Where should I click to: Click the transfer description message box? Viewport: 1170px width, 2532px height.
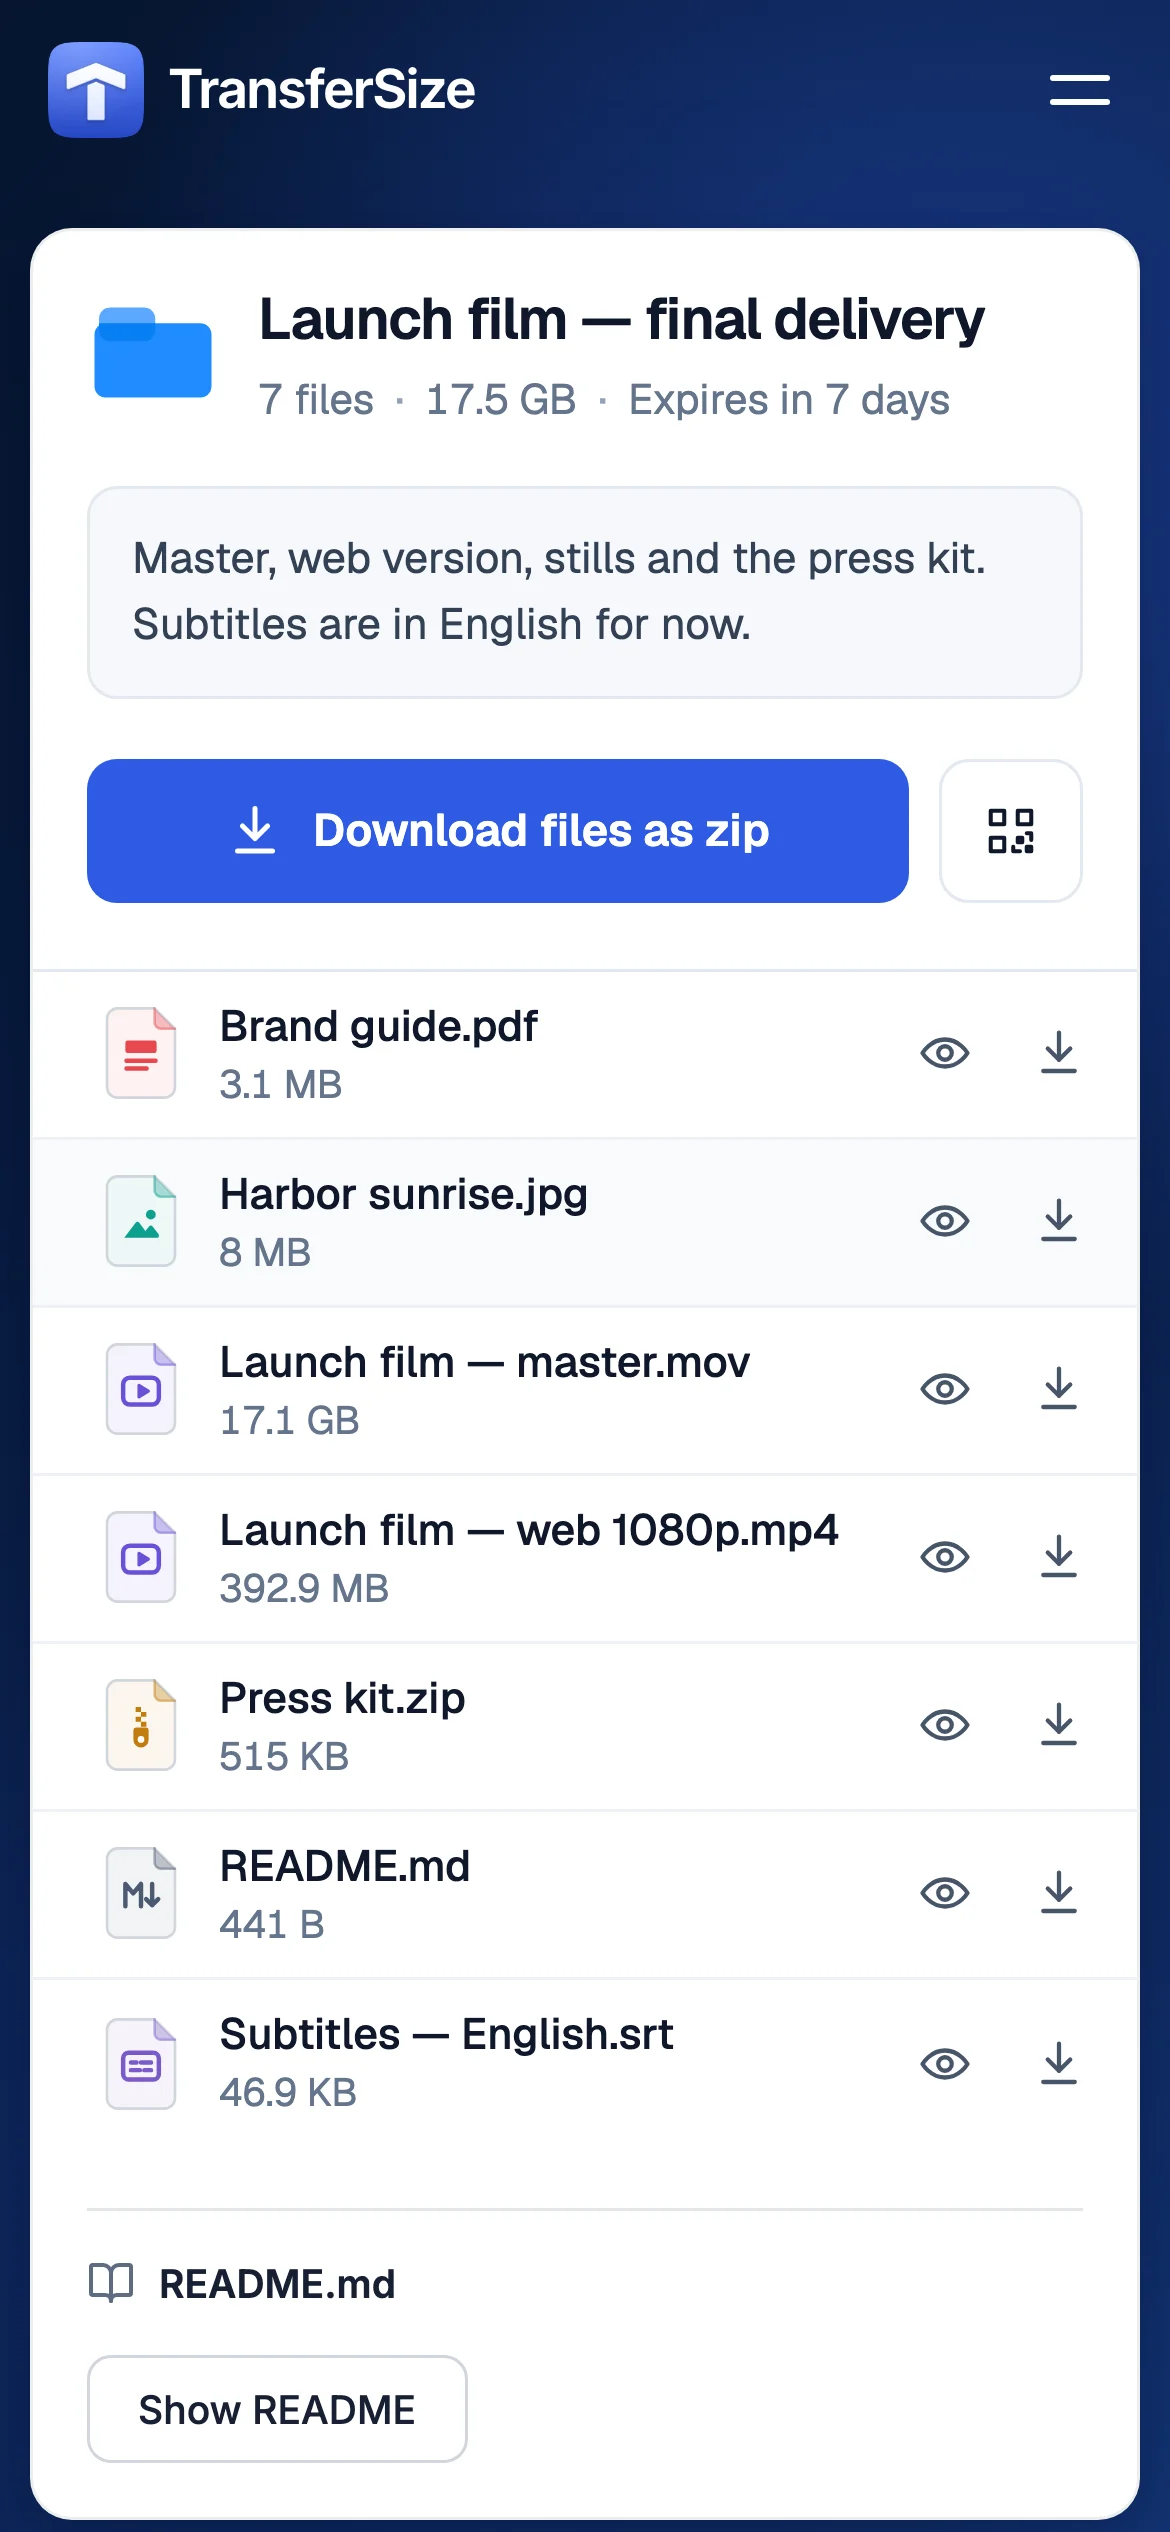[x=585, y=592]
